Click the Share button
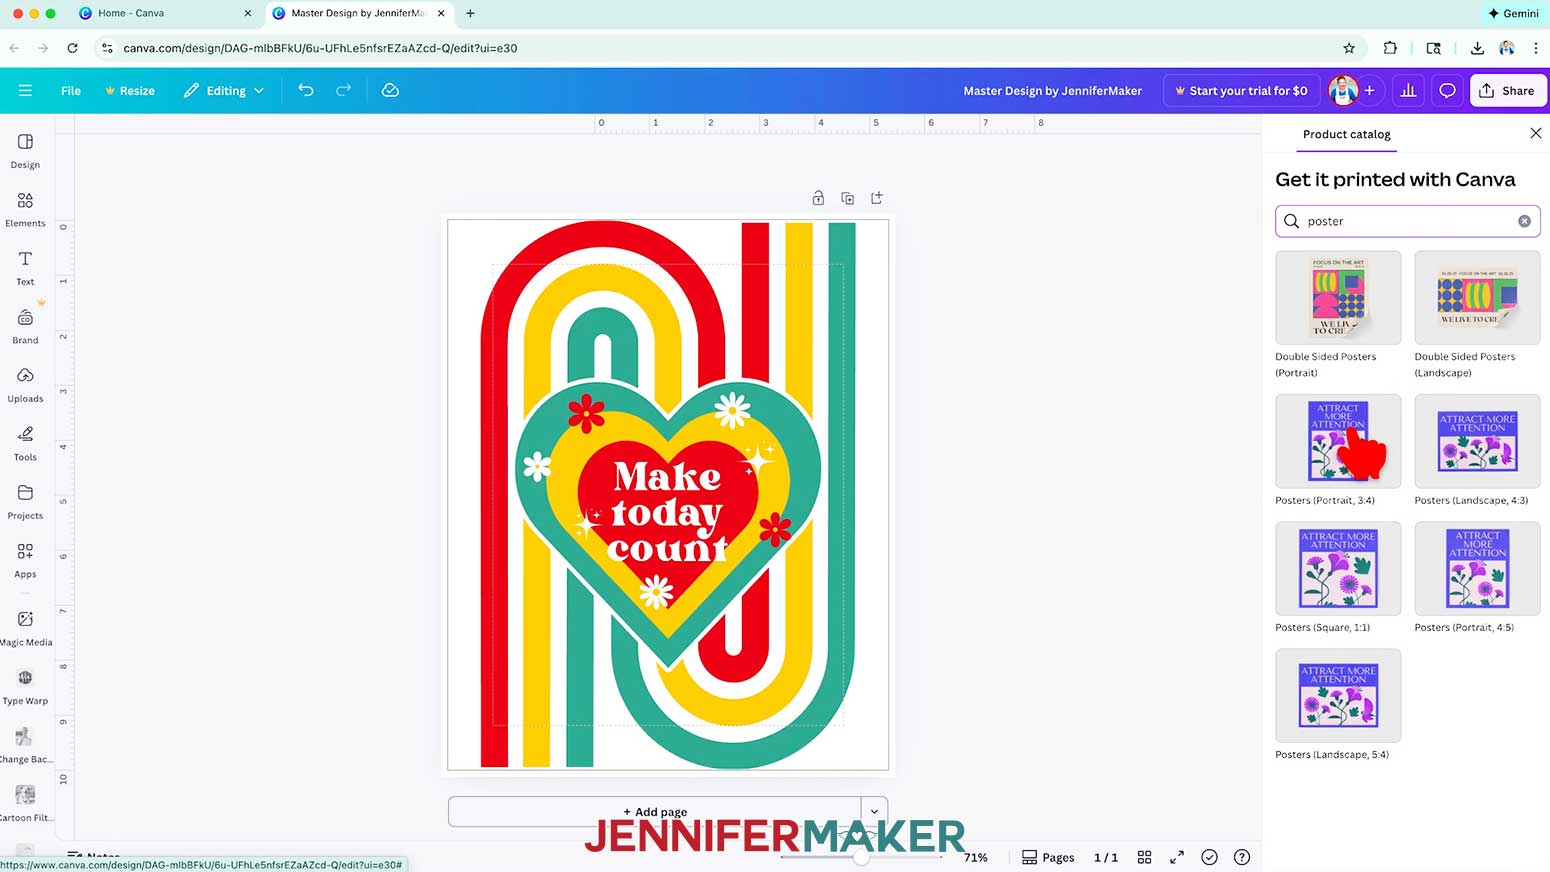The width and height of the screenshot is (1550, 872). (x=1508, y=90)
